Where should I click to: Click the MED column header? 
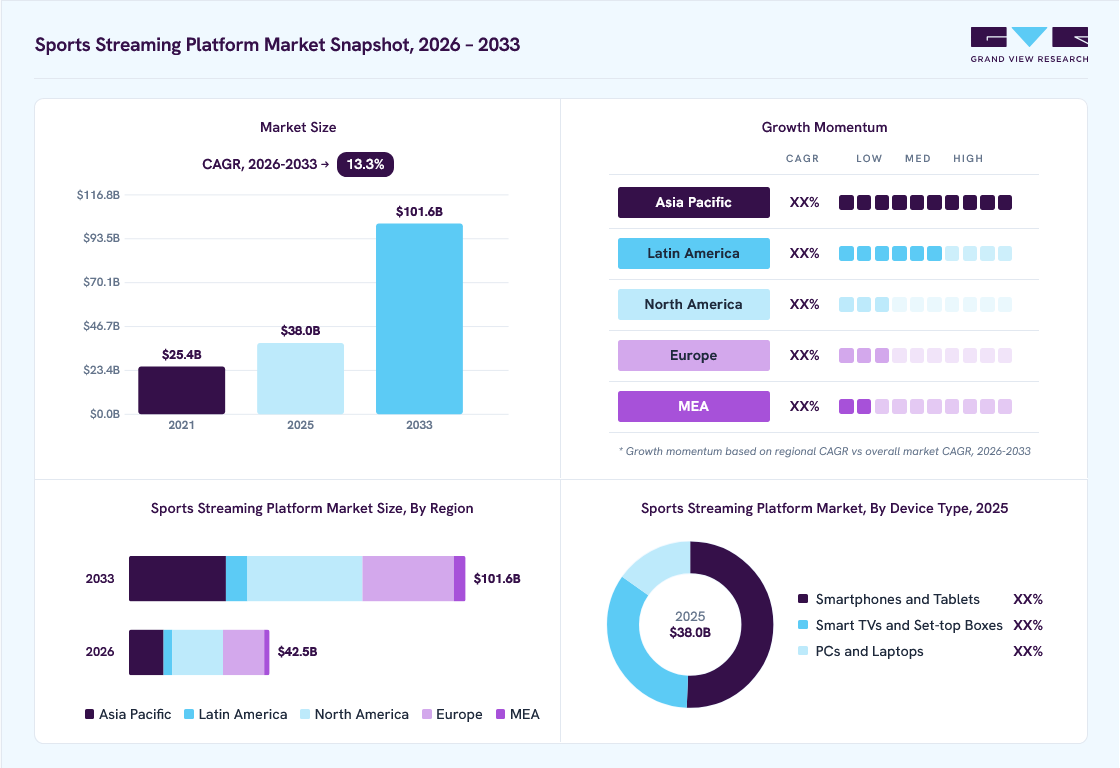click(x=918, y=159)
